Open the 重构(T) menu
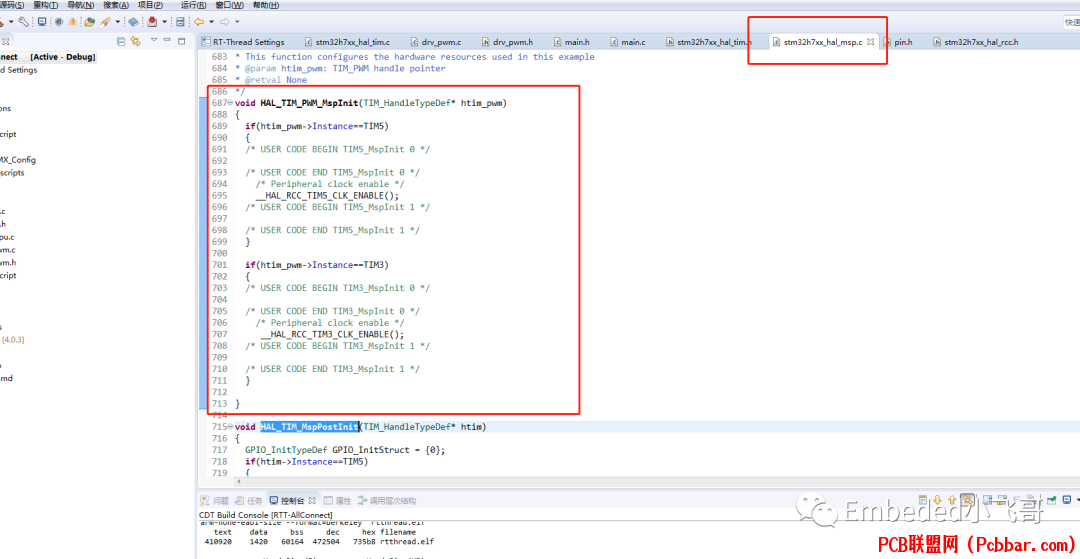1080x559 pixels. click(x=45, y=5)
